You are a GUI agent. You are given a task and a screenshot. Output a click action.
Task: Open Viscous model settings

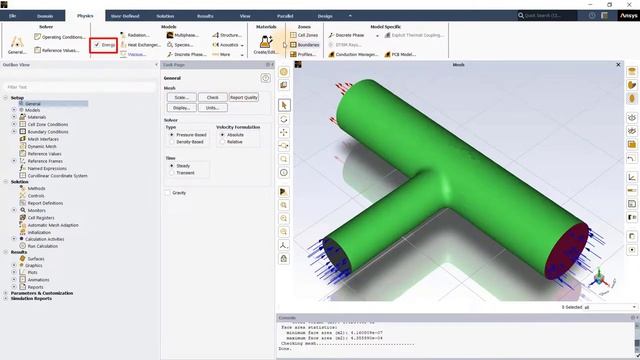[133, 54]
